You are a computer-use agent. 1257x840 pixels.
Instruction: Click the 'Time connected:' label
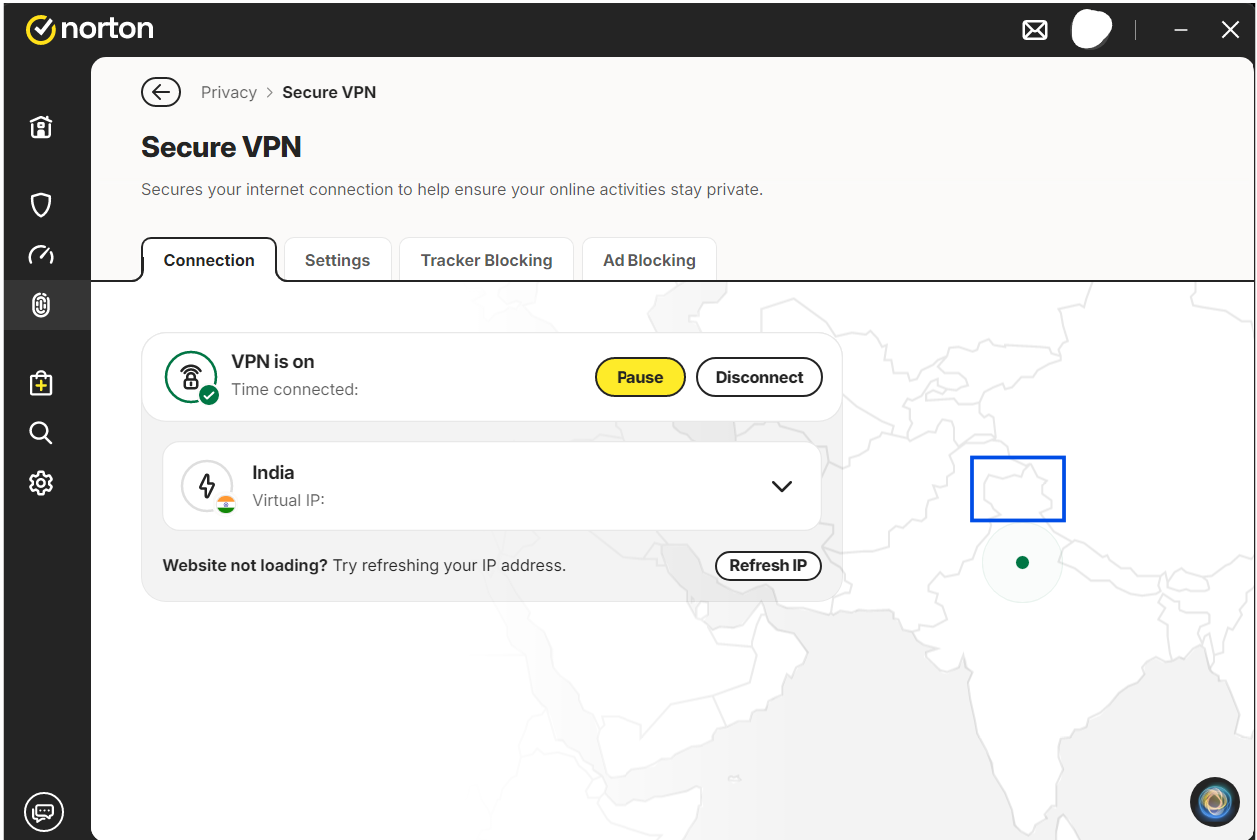point(295,389)
